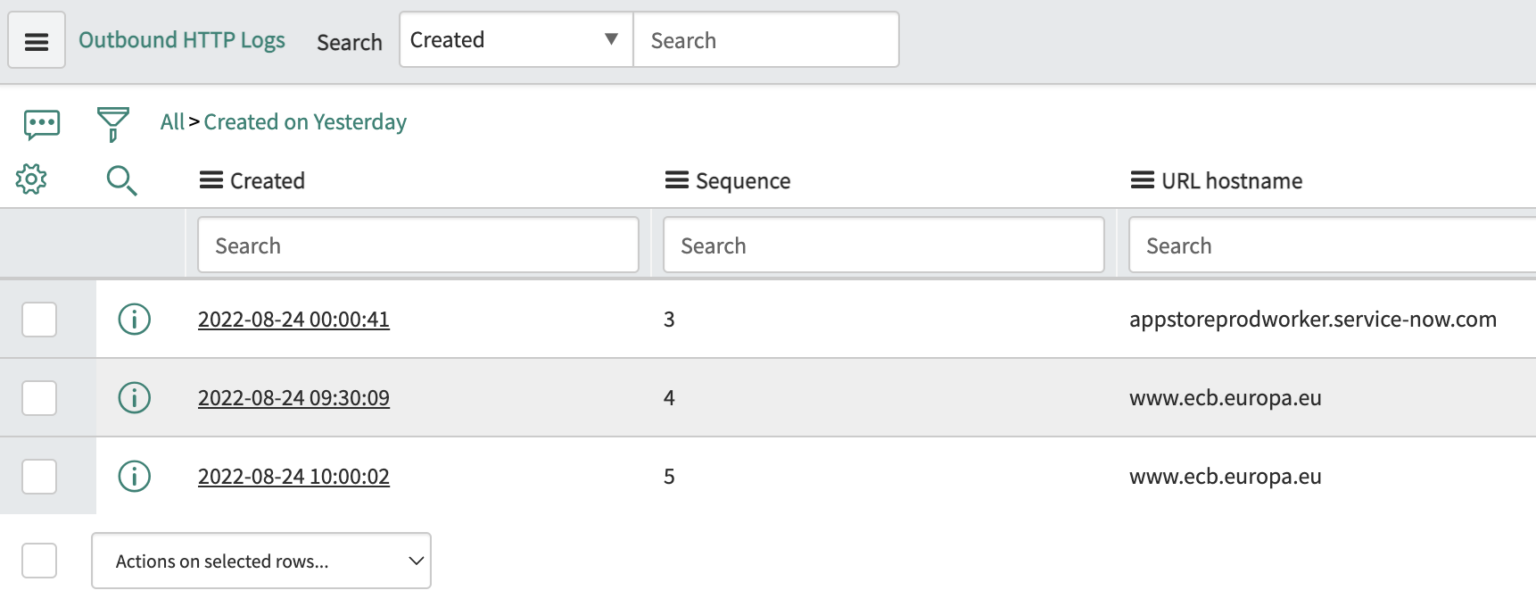
Task: Click the Created on Yesterday breadcrumb
Action: point(305,122)
